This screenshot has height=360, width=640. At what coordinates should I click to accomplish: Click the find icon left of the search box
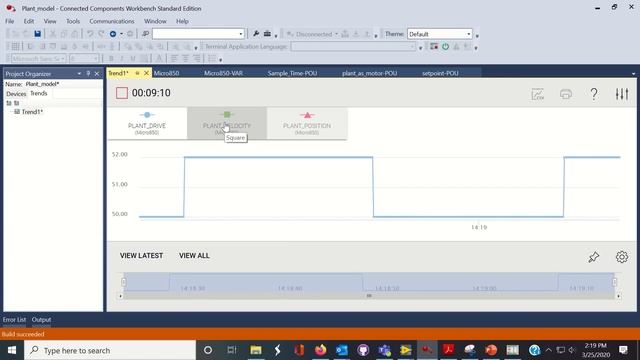[x=145, y=34]
